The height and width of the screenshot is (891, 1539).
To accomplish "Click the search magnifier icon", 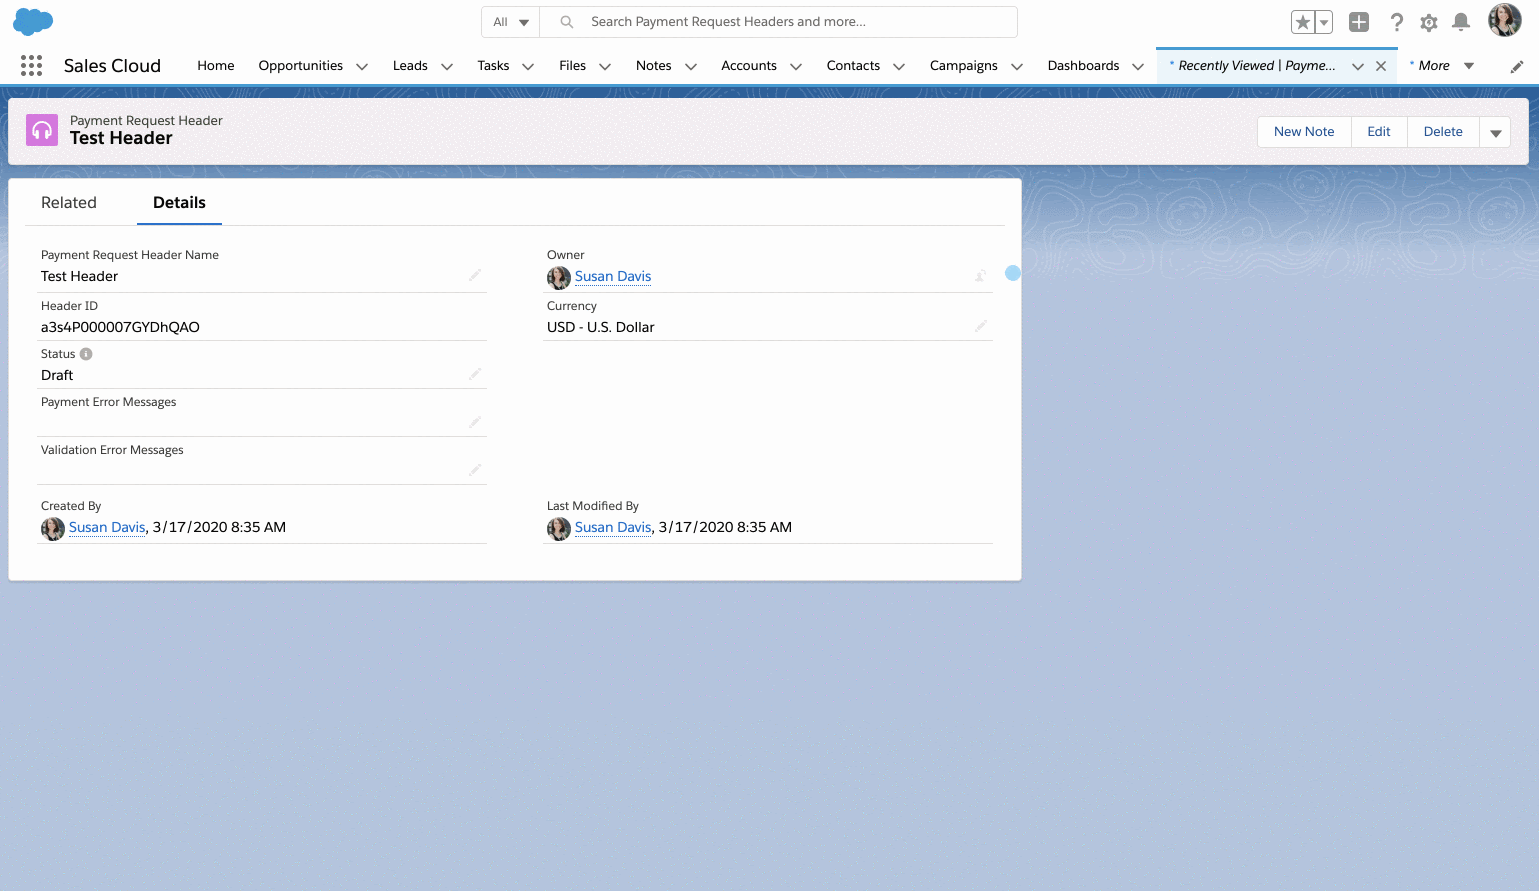I will 566,22.
